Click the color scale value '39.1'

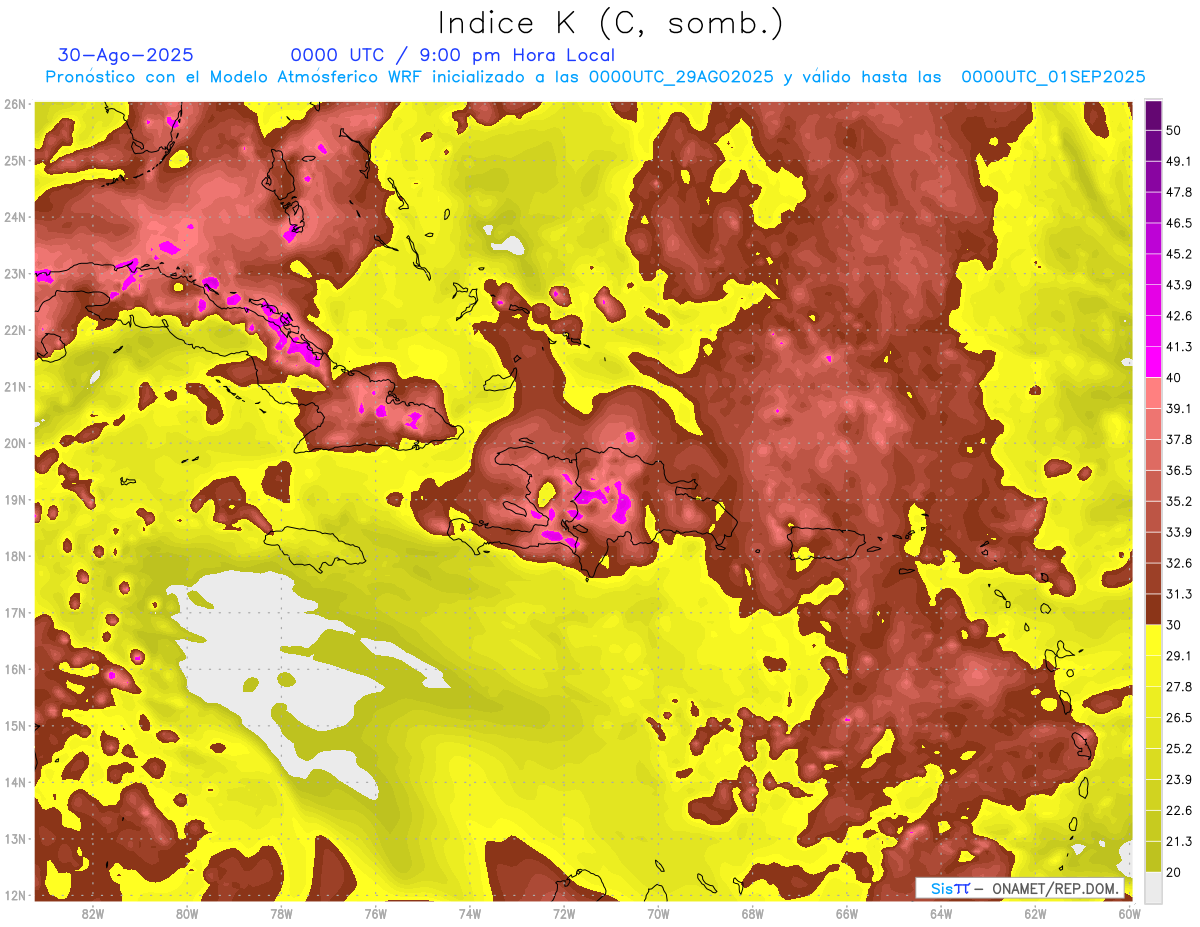pyautogui.click(x=1179, y=408)
